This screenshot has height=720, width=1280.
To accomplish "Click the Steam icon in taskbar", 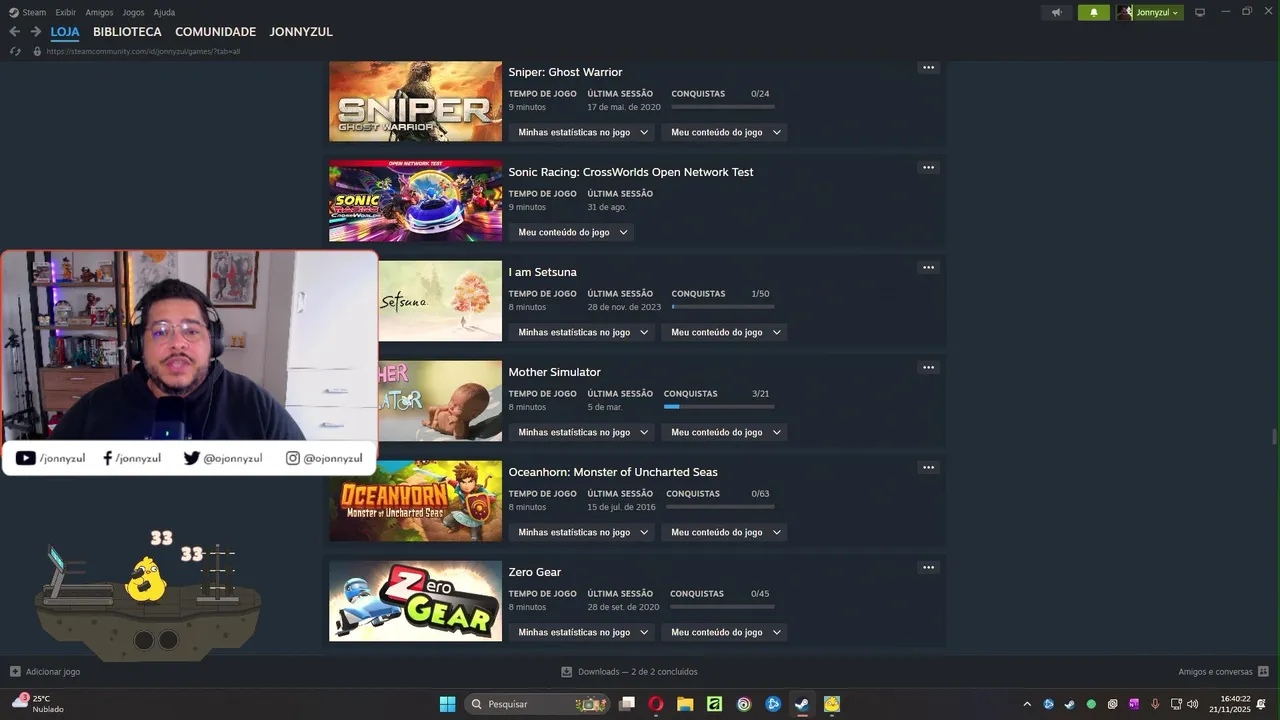I will (802, 704).
